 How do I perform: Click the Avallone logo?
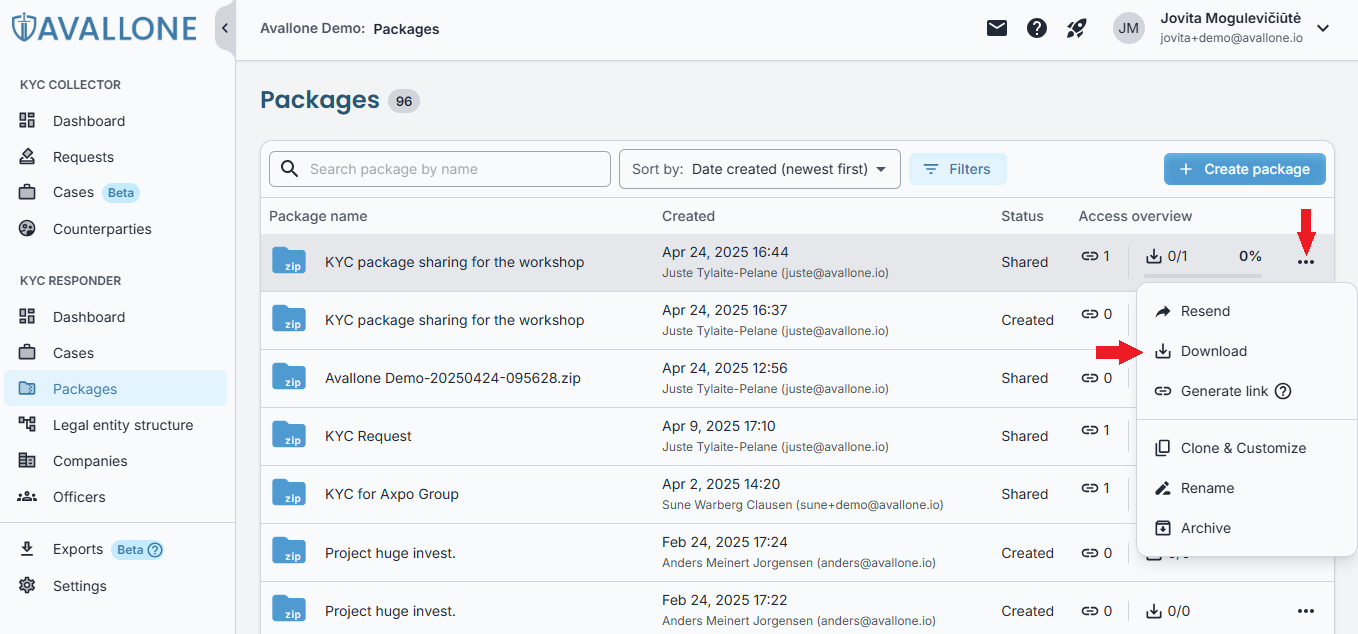click(103, 28)
